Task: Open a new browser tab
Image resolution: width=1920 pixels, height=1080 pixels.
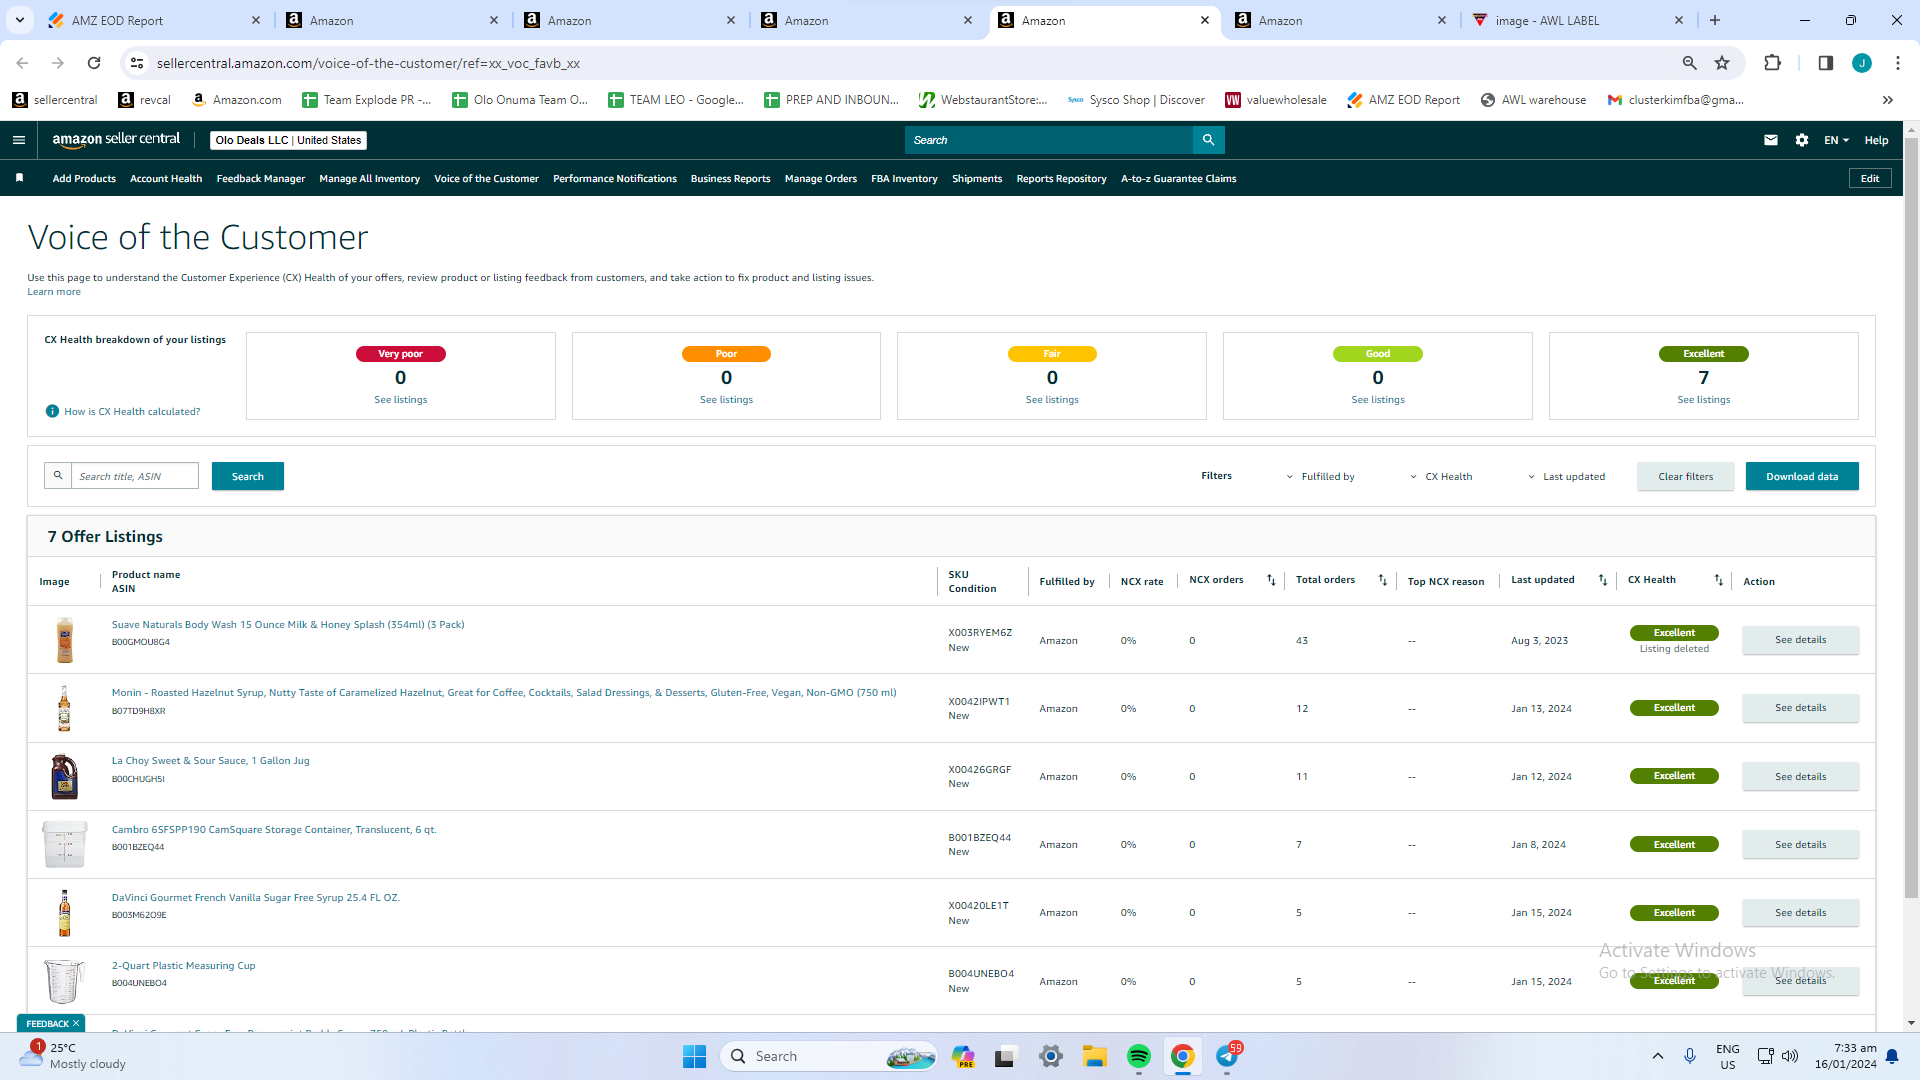Action: pyautogui.click(x=1714, y=20)
